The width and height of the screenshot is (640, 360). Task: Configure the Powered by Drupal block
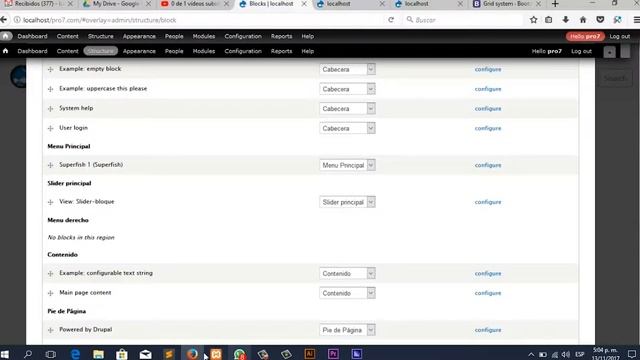coord(488,330)
